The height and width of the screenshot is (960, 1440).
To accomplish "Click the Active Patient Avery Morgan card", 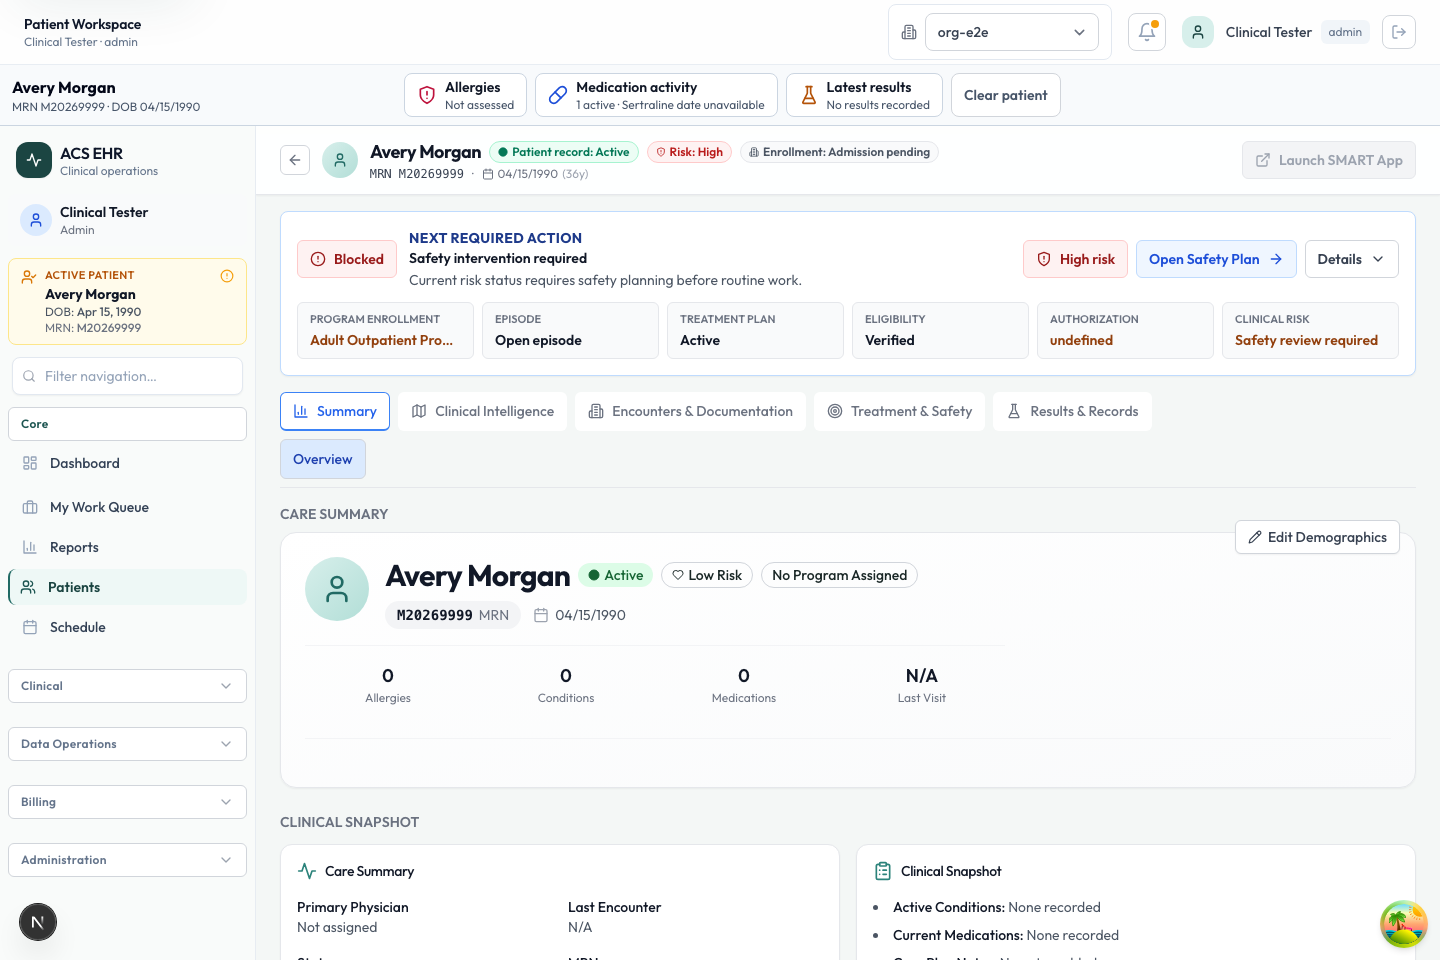I will tap(127, 302).
